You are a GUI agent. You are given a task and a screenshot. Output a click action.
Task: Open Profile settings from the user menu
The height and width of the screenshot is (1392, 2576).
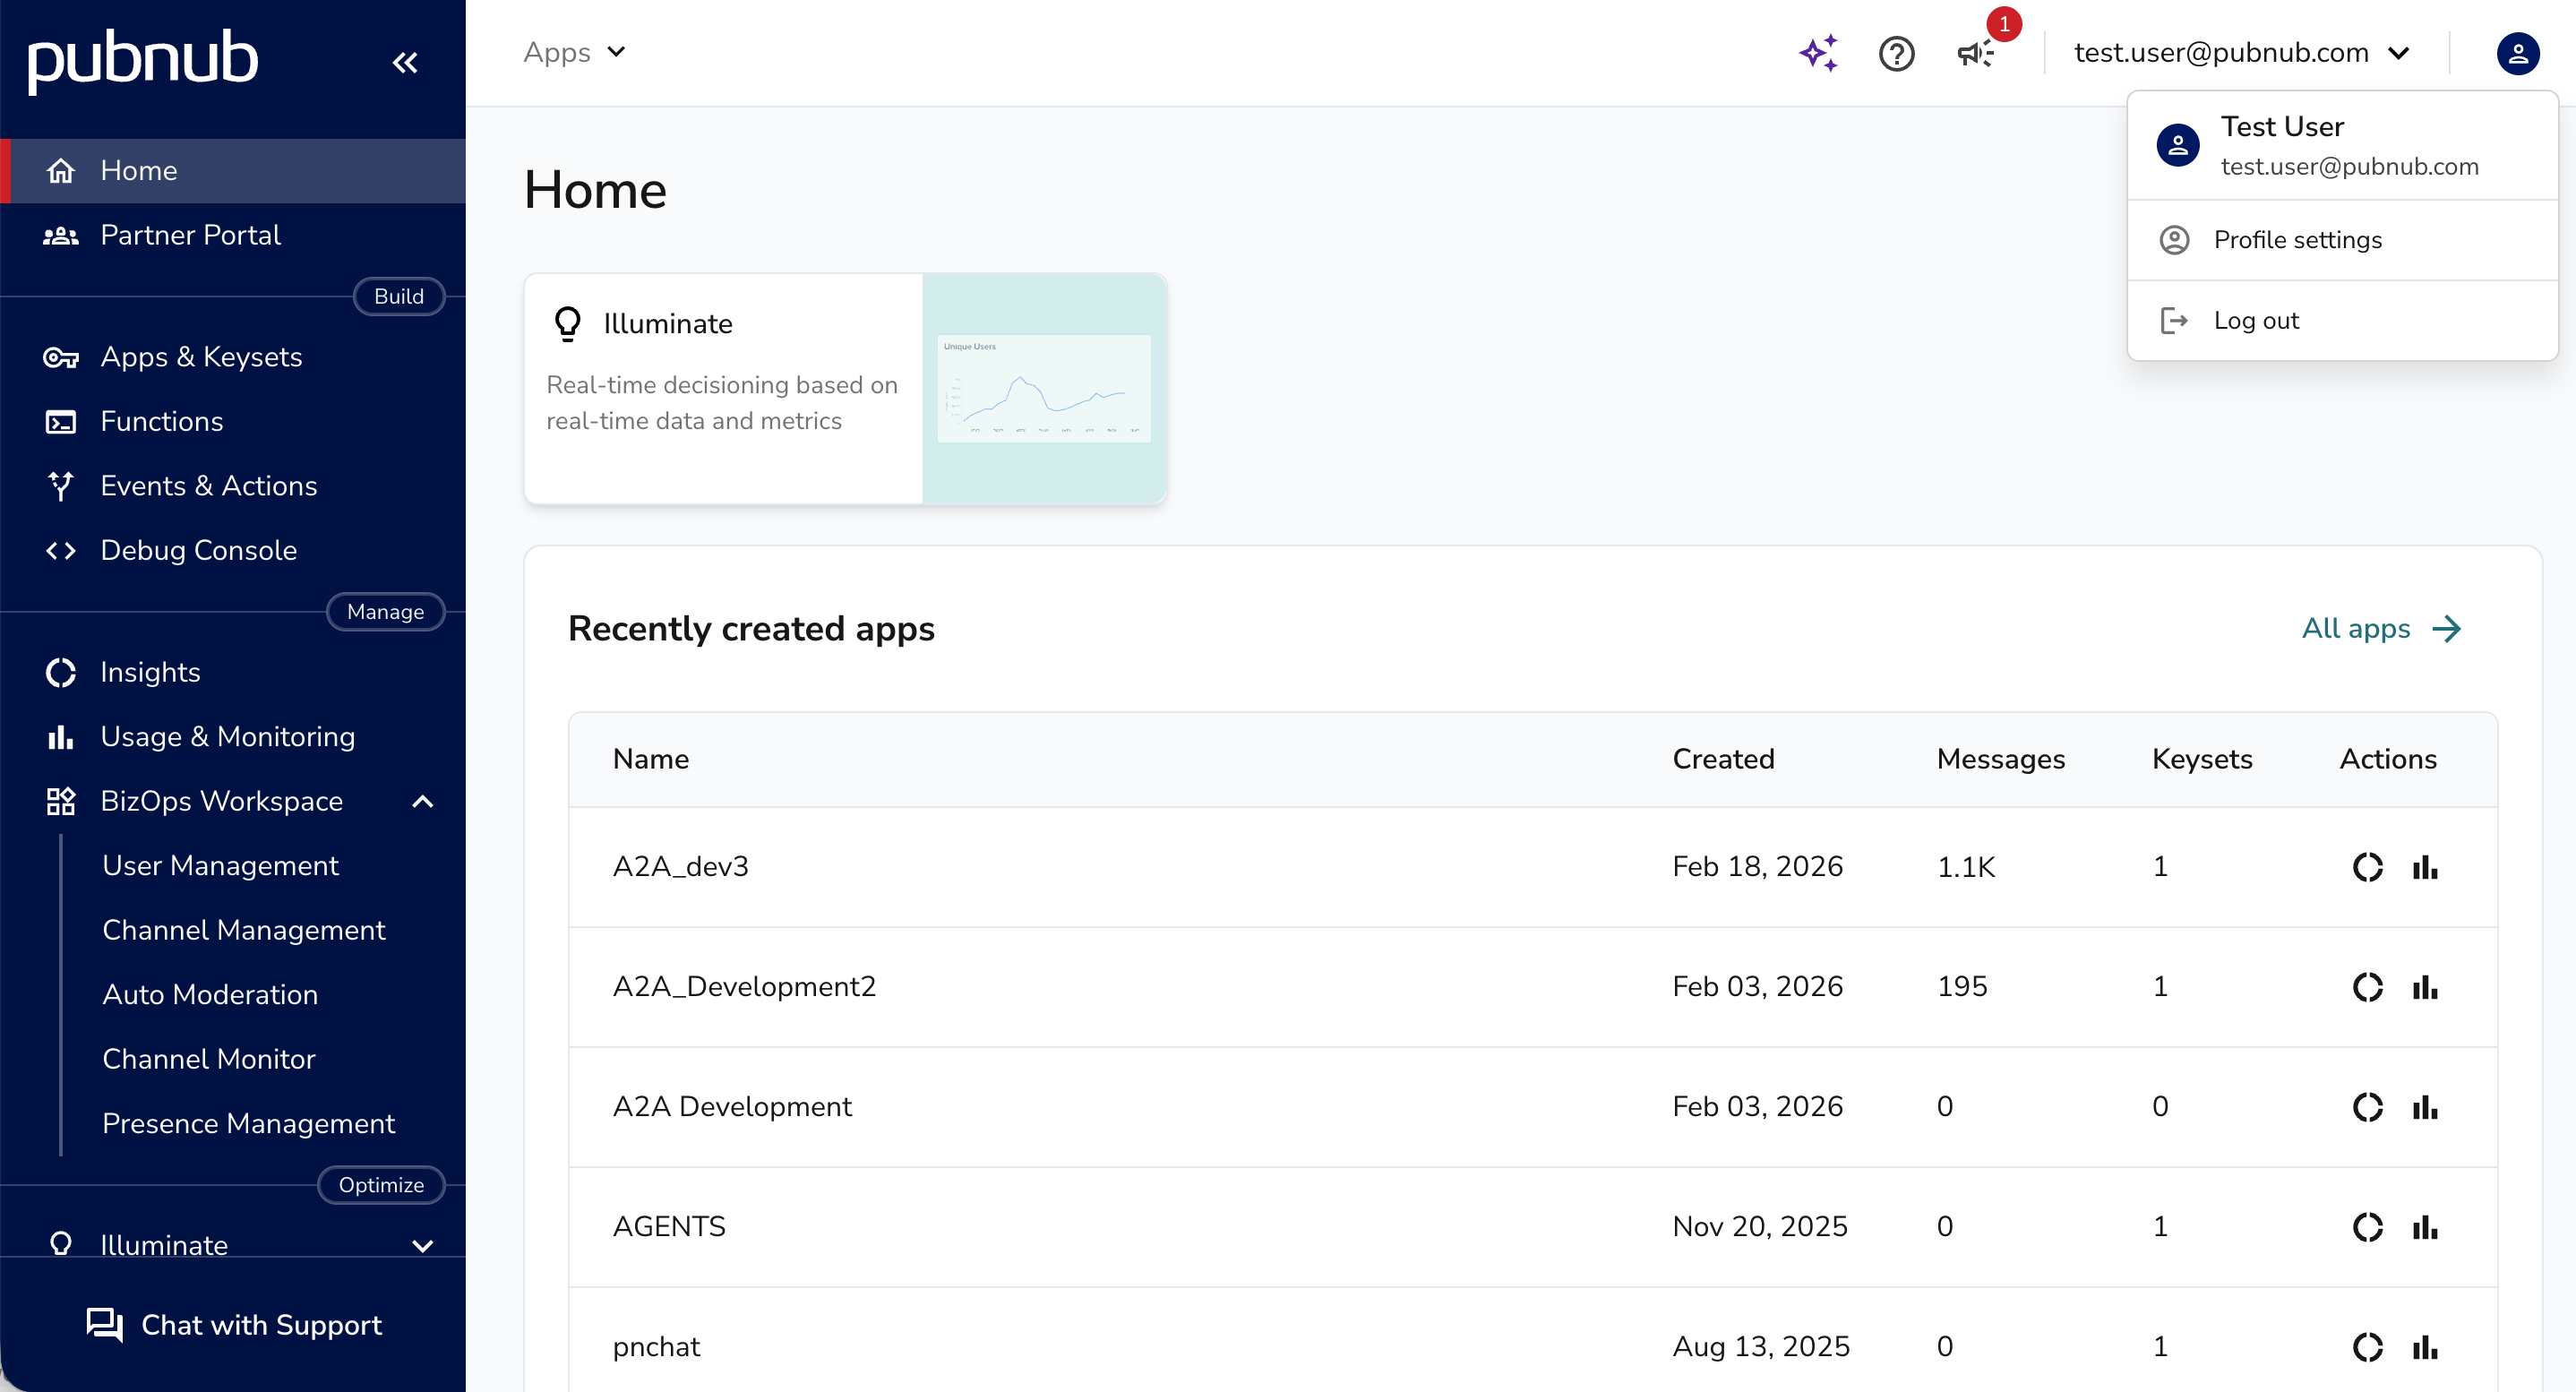[x=2297, y=239]
